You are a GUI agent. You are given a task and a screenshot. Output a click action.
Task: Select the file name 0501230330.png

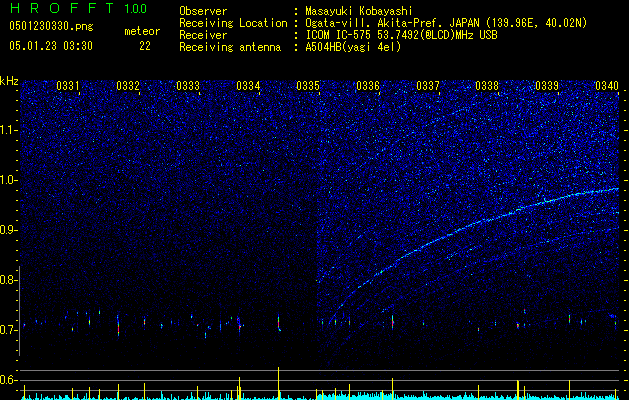[x=51, y=26]
